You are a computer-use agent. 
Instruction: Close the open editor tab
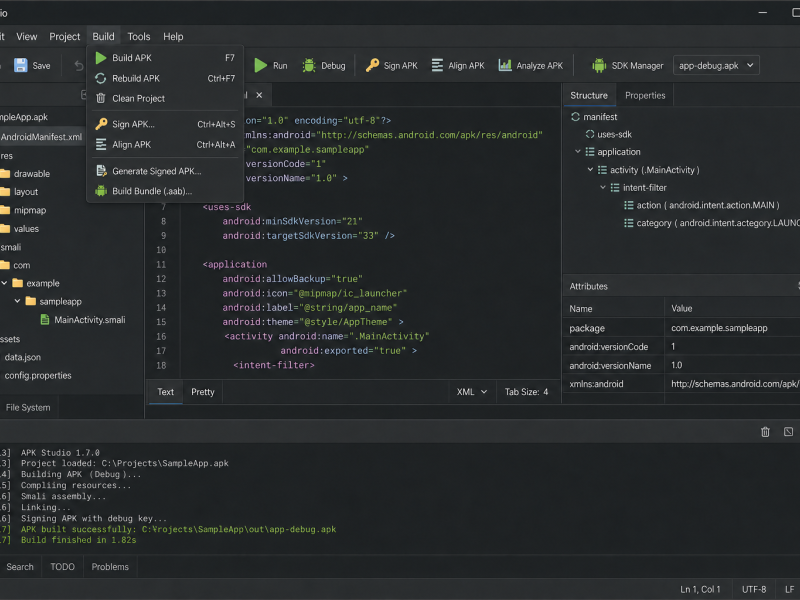[x=259, y=95]
